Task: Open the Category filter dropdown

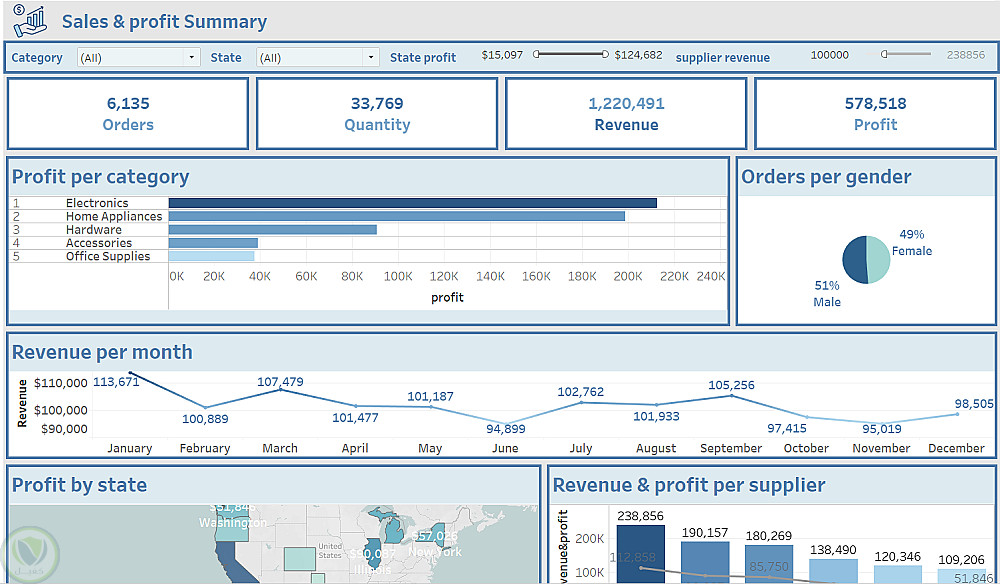Action: click(138, 57)
